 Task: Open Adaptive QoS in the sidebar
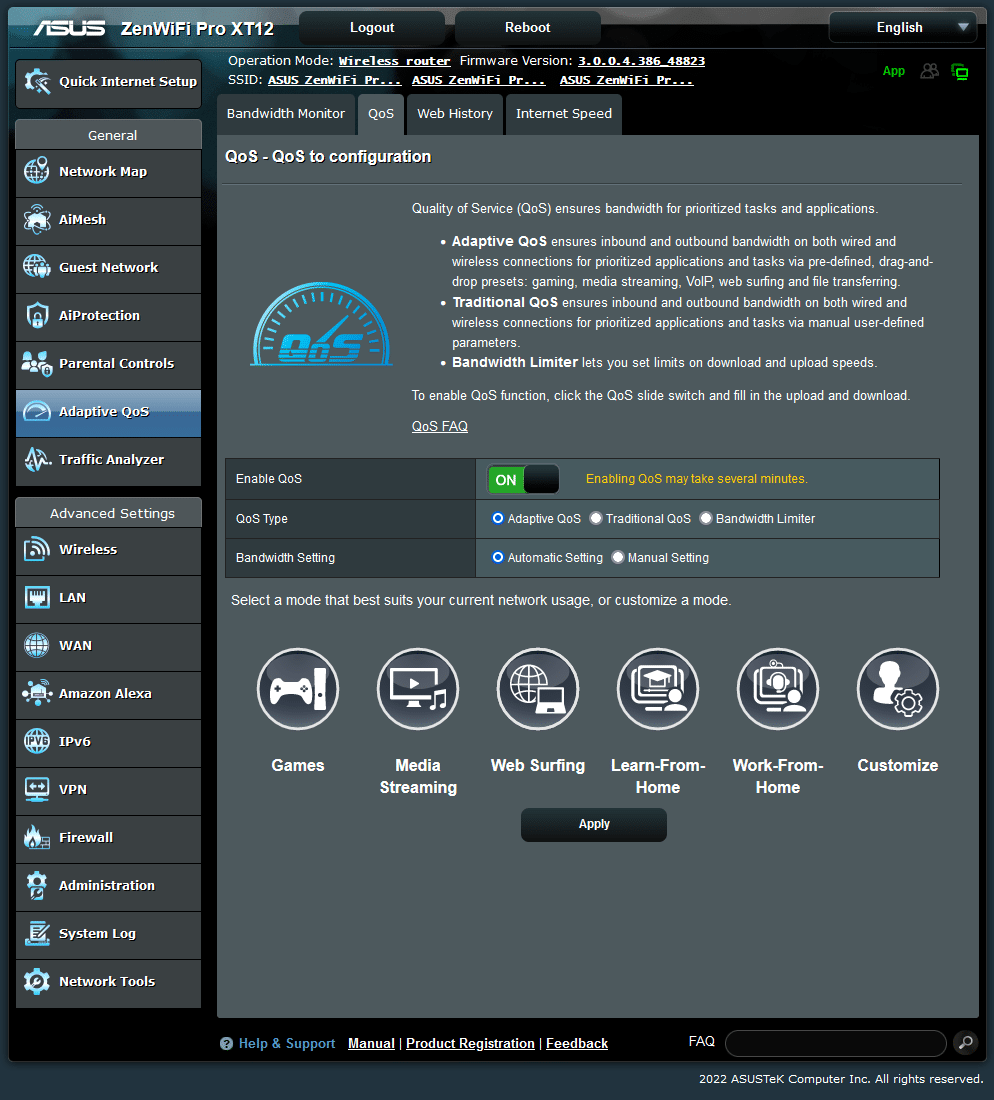(x=109, y=412)
